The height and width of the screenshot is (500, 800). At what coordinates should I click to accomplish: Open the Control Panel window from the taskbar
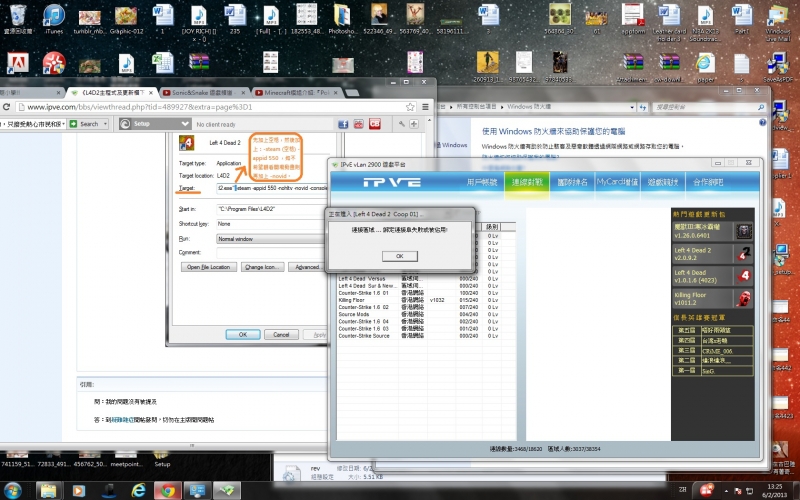(x=197, y=490)
